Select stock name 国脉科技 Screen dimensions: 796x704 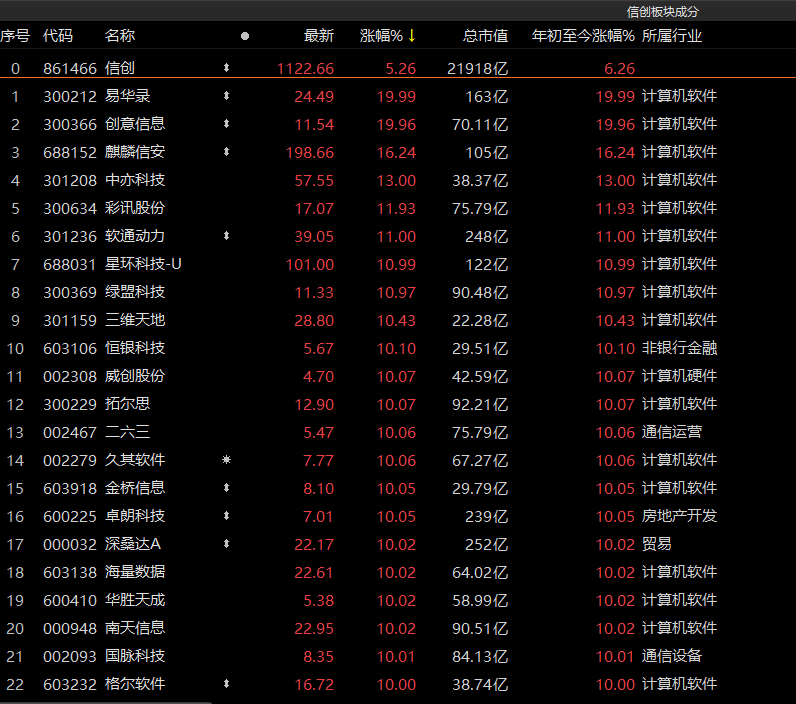135,656
